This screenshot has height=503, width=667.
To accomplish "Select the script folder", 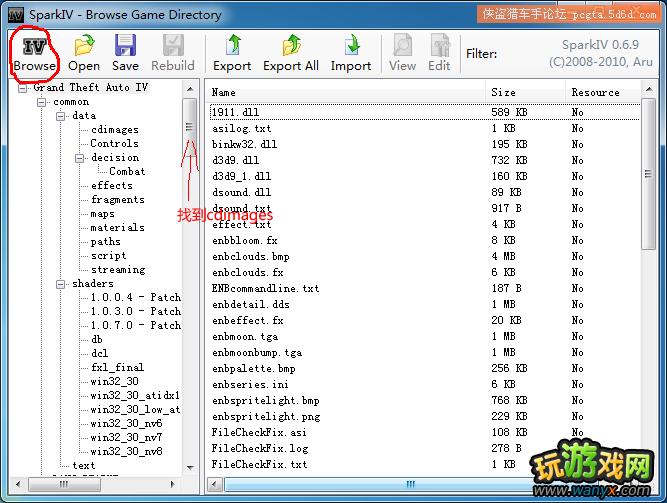I will pyautogui.click(x=108, y=256).
